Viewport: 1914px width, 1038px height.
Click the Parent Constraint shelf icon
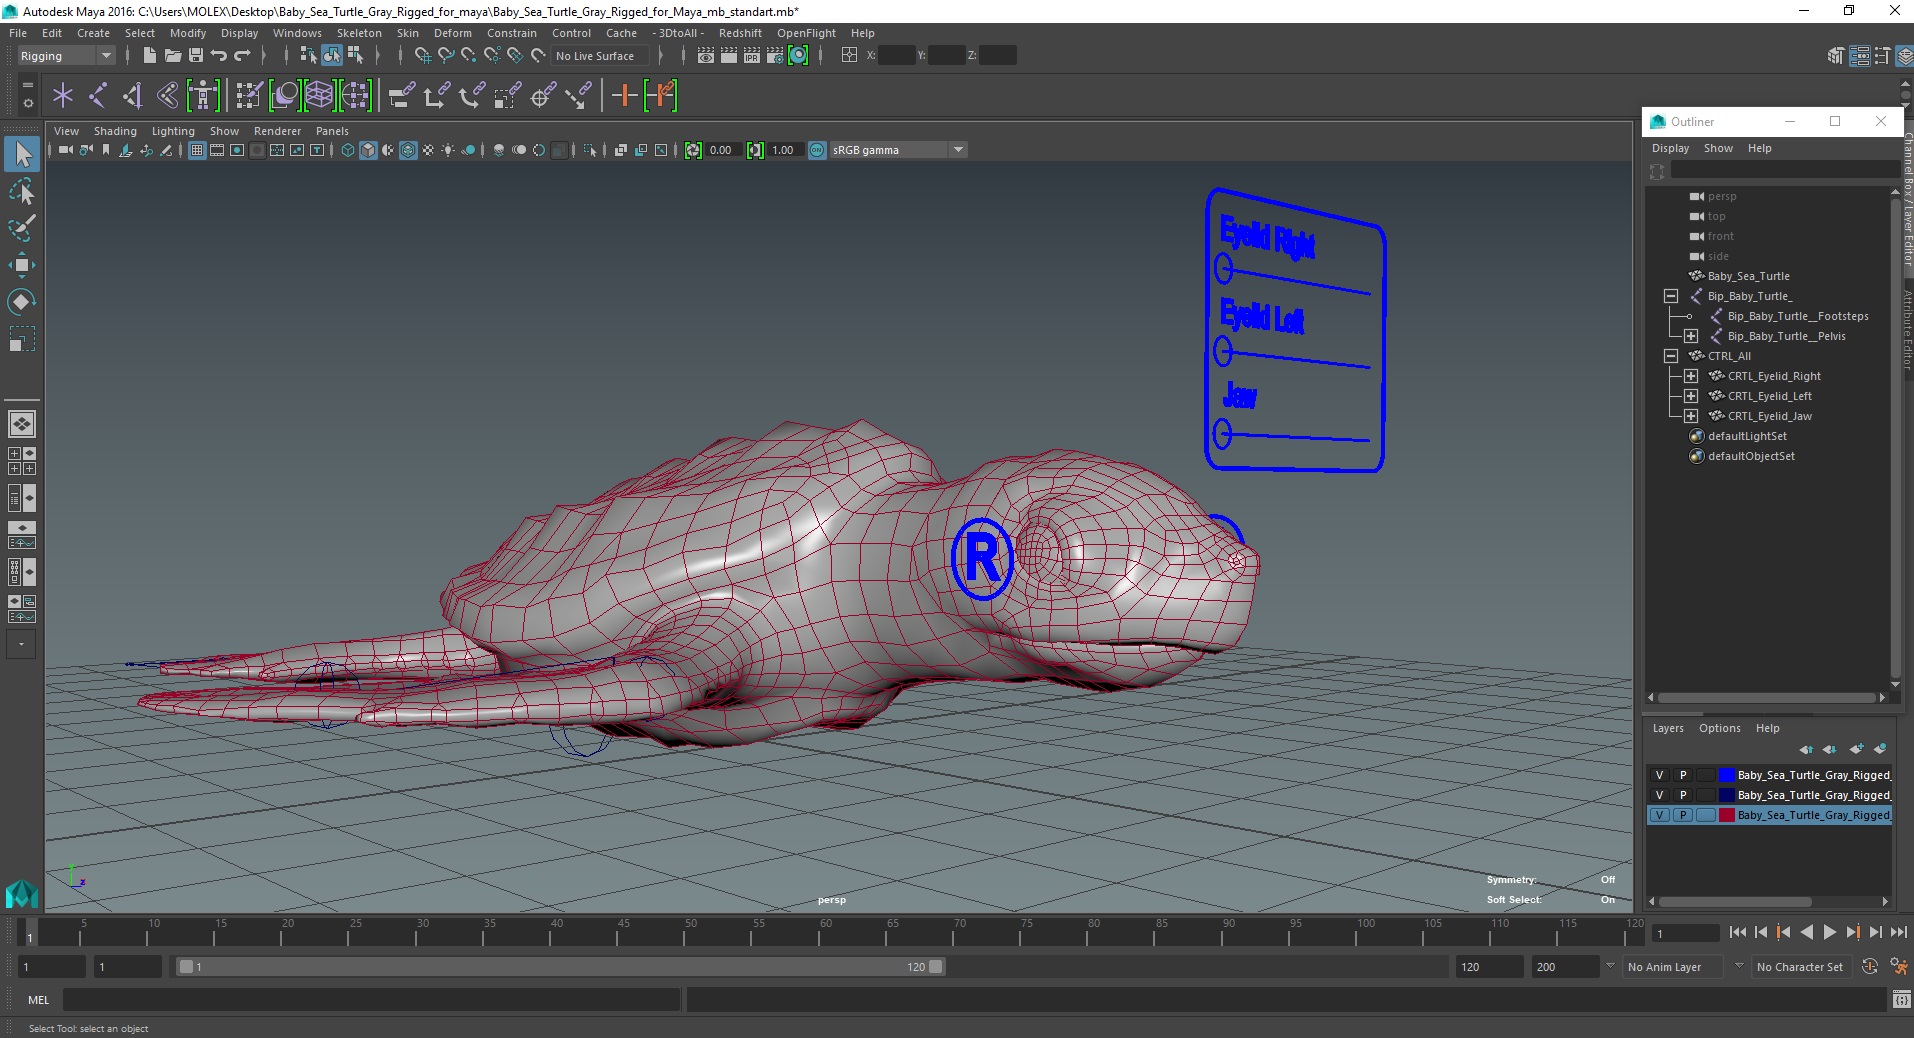(402, 96)
